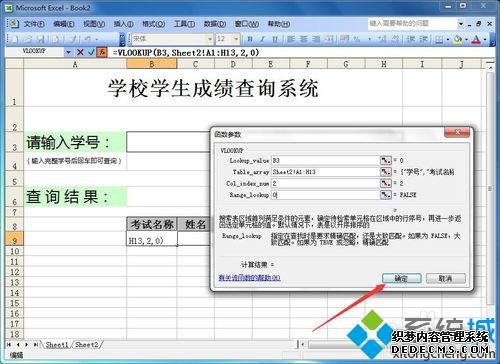This screenshot has height=364, width=500.
Task: Click Merge and Center icon
Action: [x=329, y=39]
